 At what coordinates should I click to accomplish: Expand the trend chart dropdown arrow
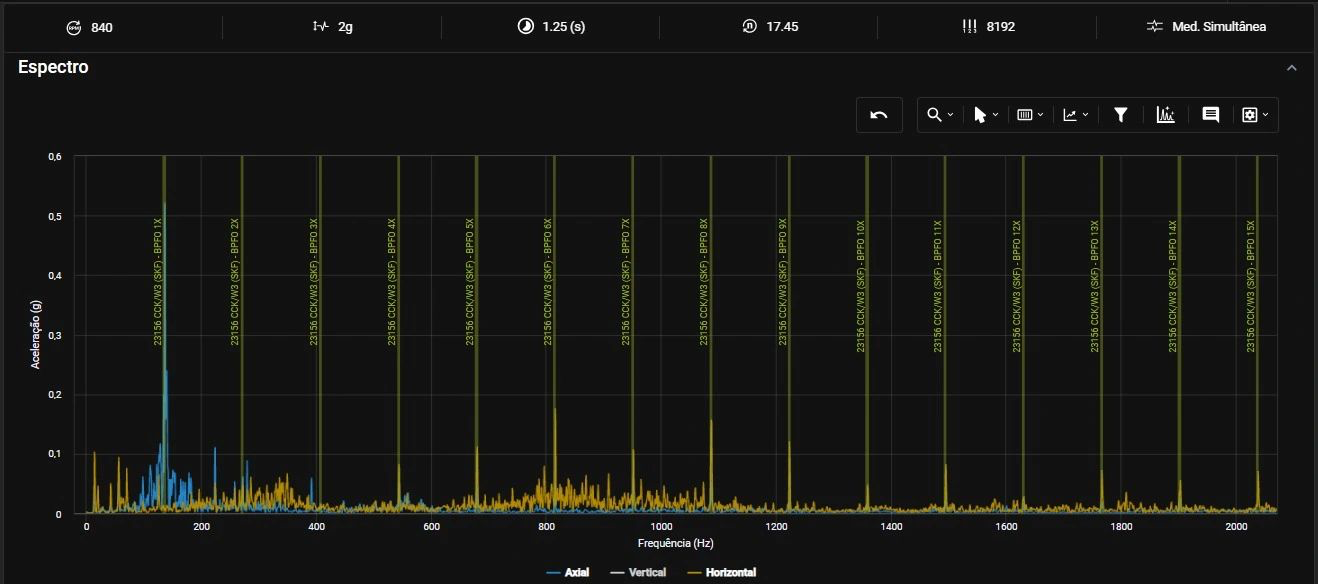tap(1085, 115)
